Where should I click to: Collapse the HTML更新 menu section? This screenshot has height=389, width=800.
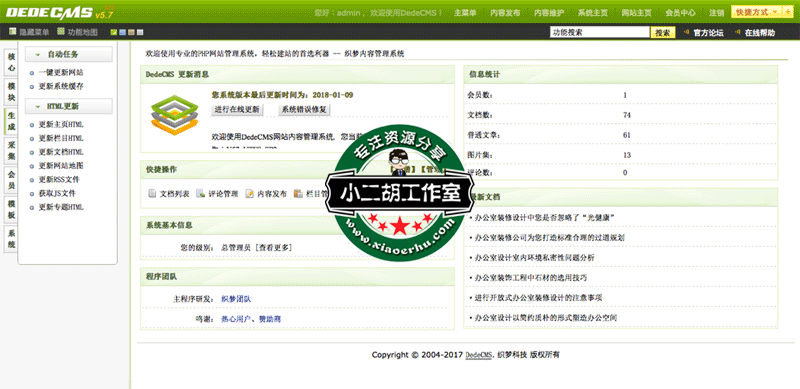coord(68,106)
